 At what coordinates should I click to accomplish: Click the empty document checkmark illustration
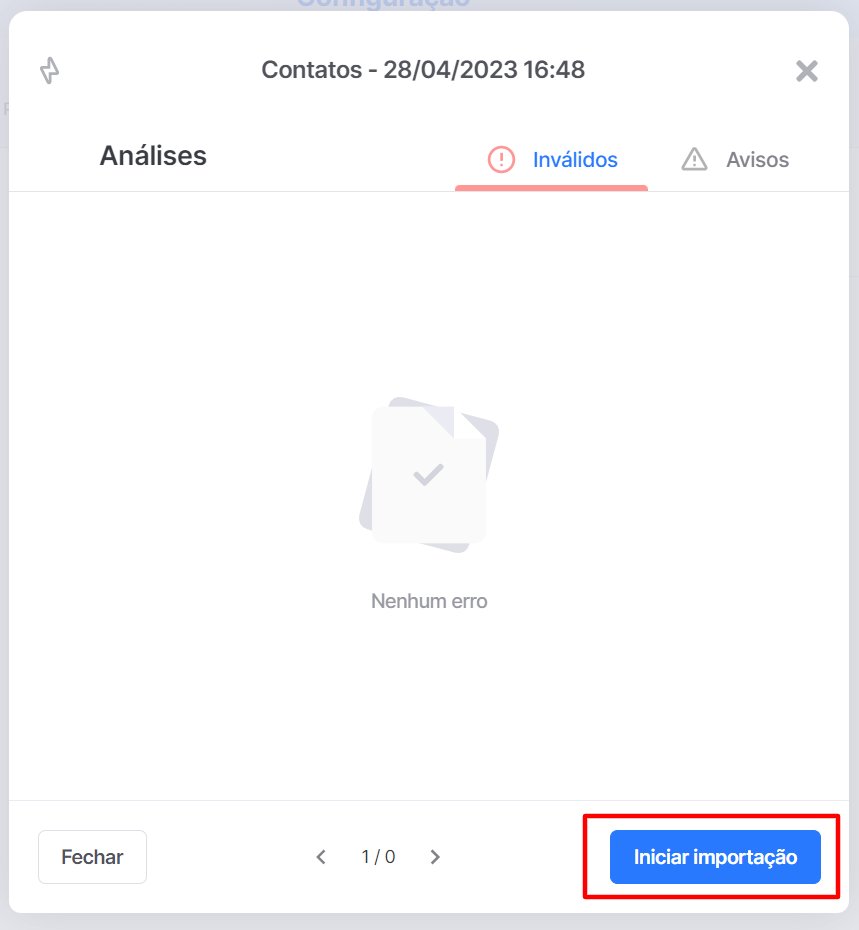[429, 474]
